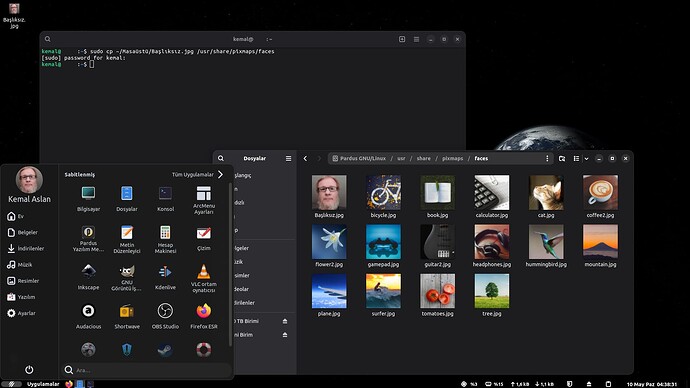690x388 pixels.
Task: Navigate to pixmaps in the path bar
Action: 452,158
